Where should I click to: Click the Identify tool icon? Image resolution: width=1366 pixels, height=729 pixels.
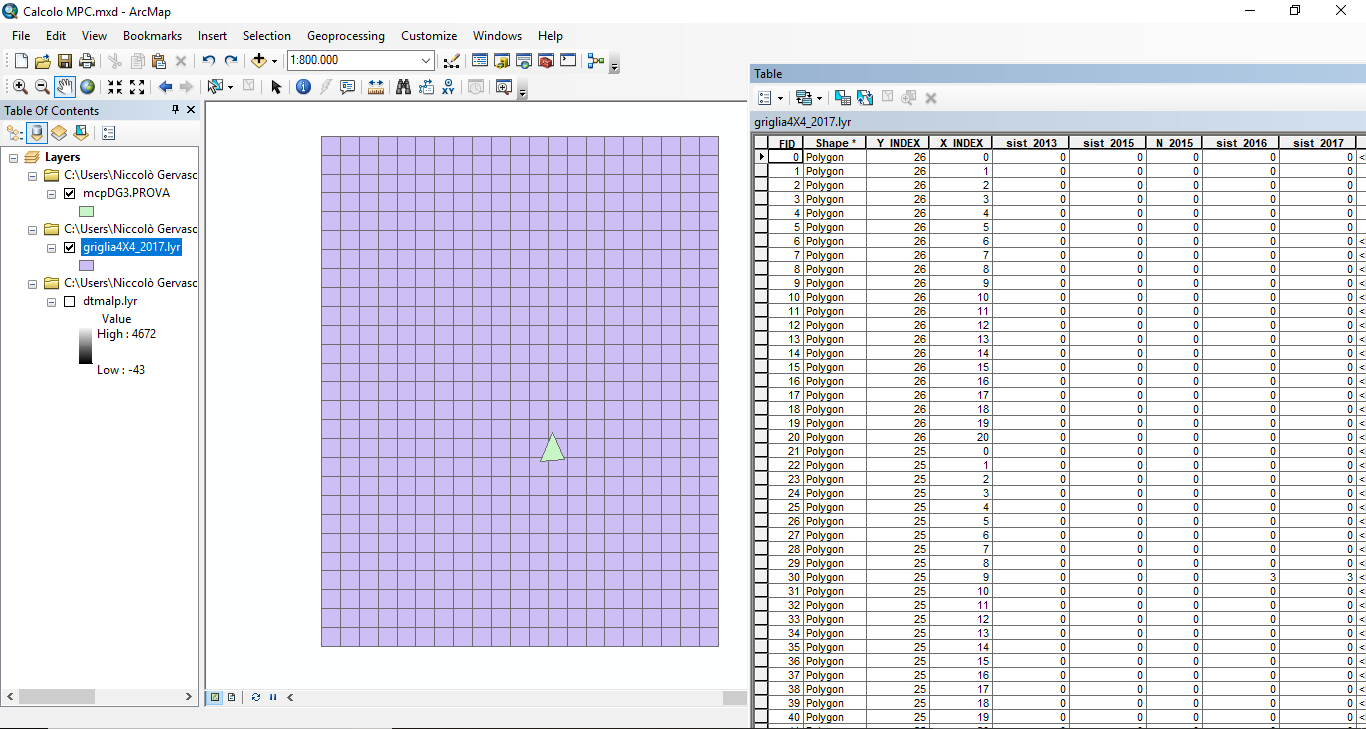pos(303,87)
